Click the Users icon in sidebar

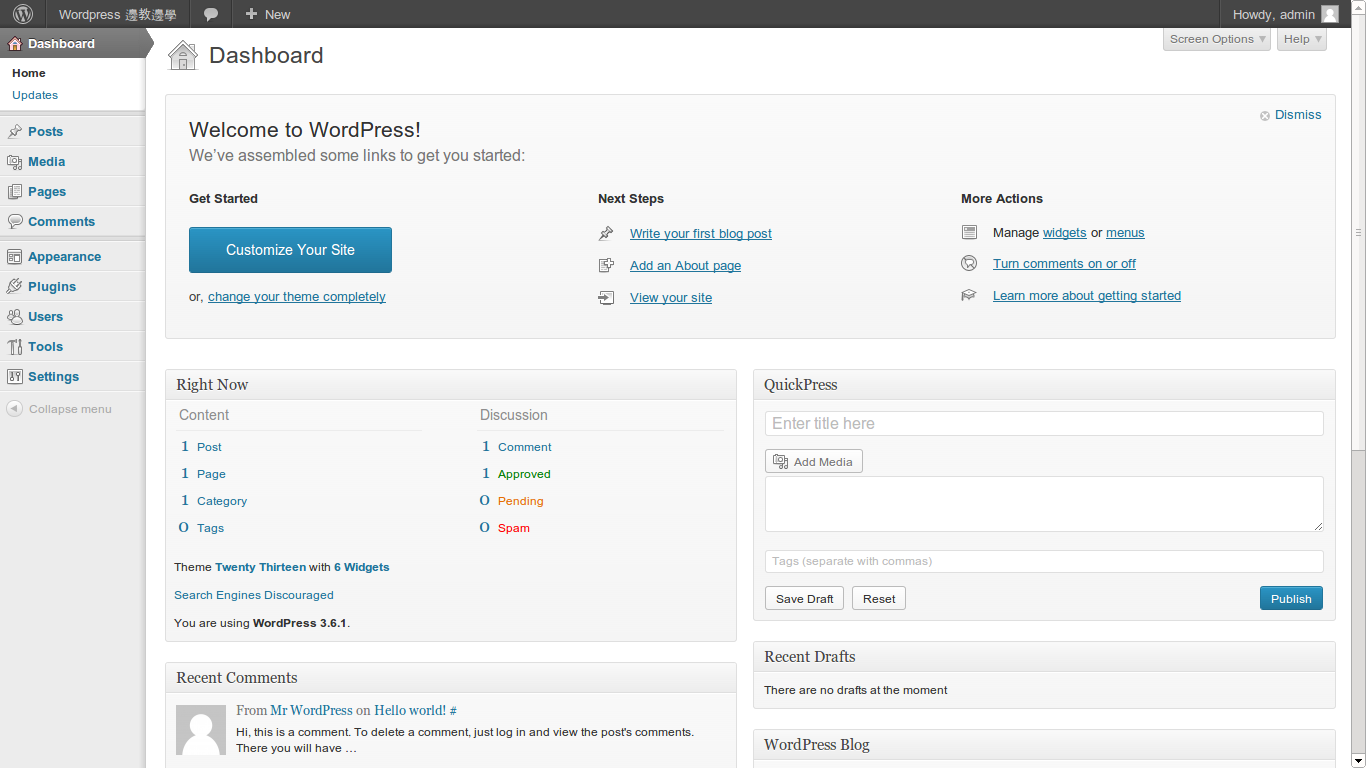pyautogui.click(x=15, y=316)
